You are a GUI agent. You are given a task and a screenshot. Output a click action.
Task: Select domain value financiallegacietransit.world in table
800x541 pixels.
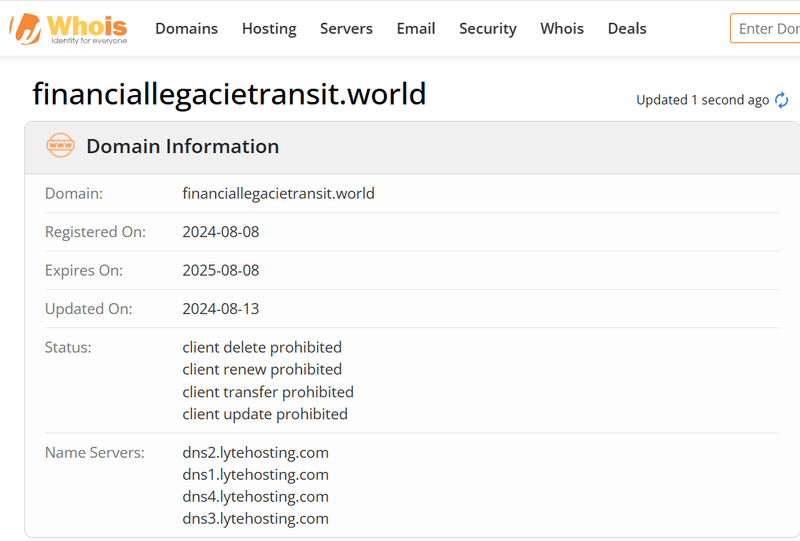tap(279, 193)
